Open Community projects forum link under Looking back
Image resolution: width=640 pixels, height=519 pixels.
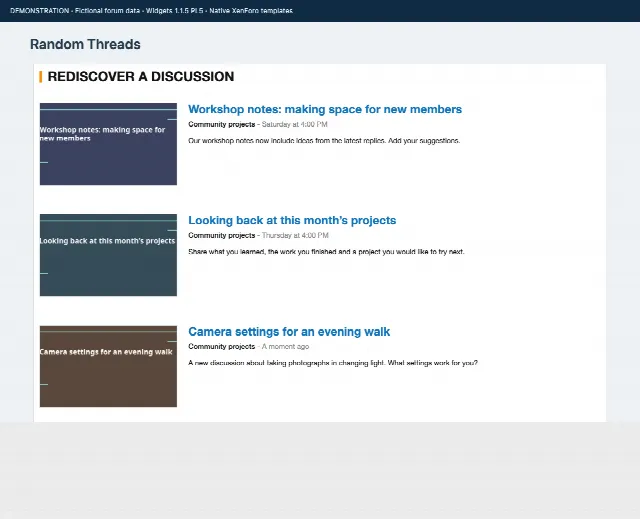tap(222, 235)
